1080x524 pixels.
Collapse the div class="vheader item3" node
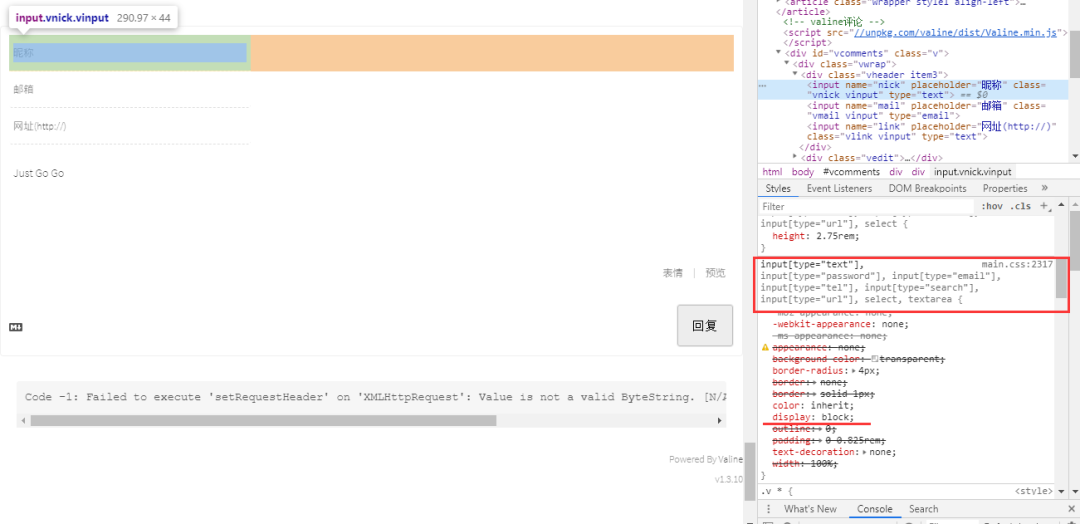(795, 74)
